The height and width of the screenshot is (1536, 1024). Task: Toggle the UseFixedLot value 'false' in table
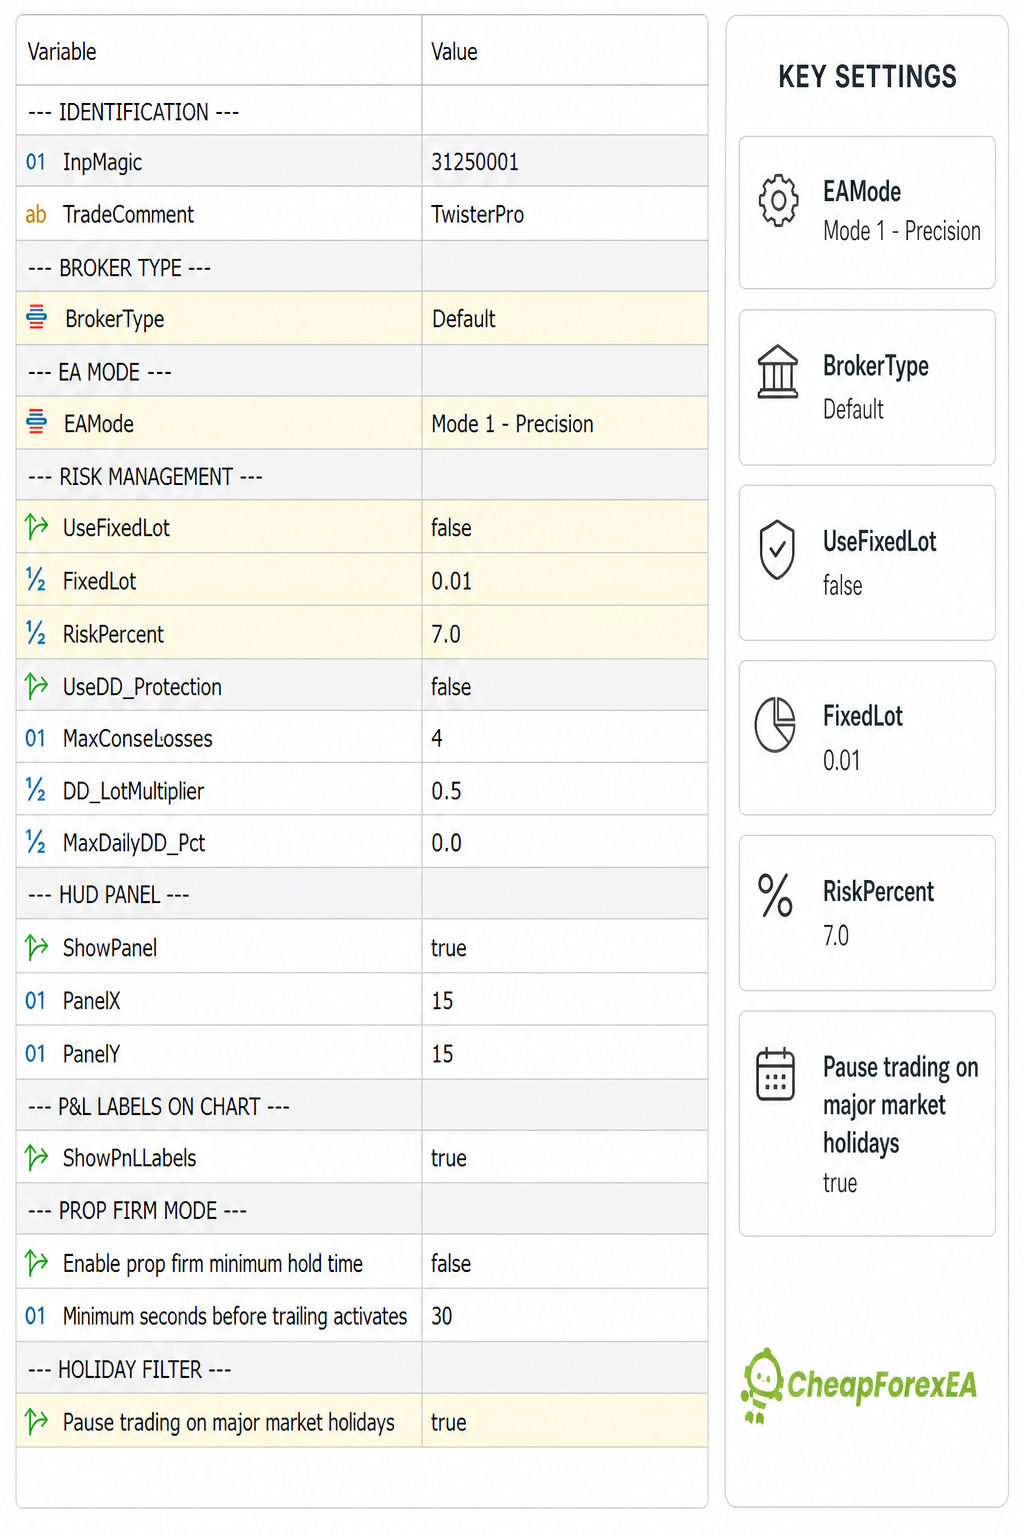[x=451, y=528]
